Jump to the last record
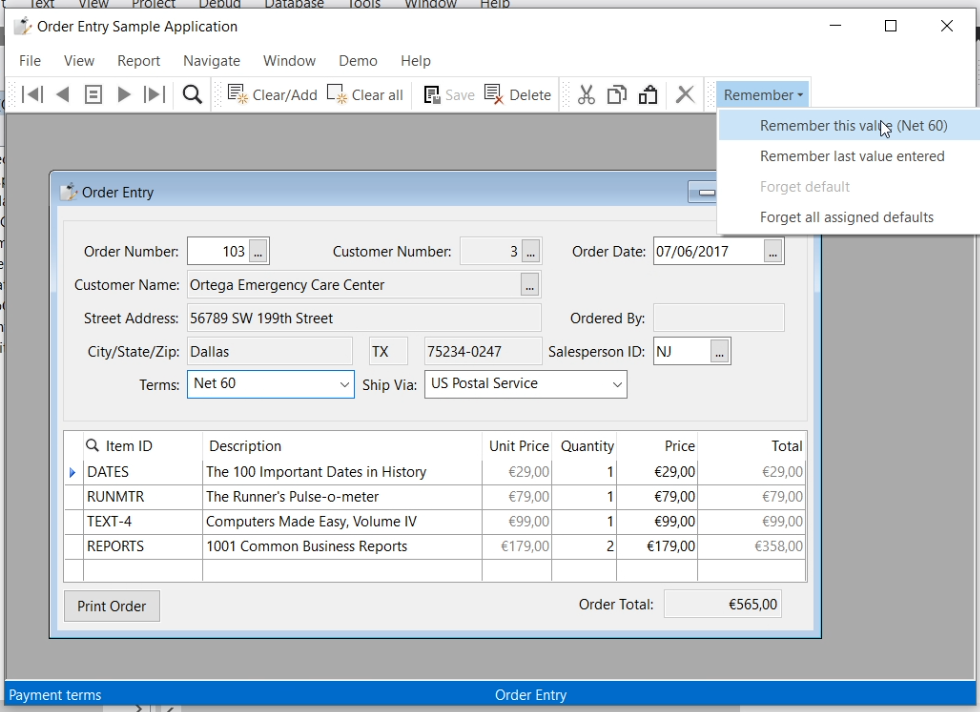Viewport: 980px width, 712px height. (x=154, y=95)
